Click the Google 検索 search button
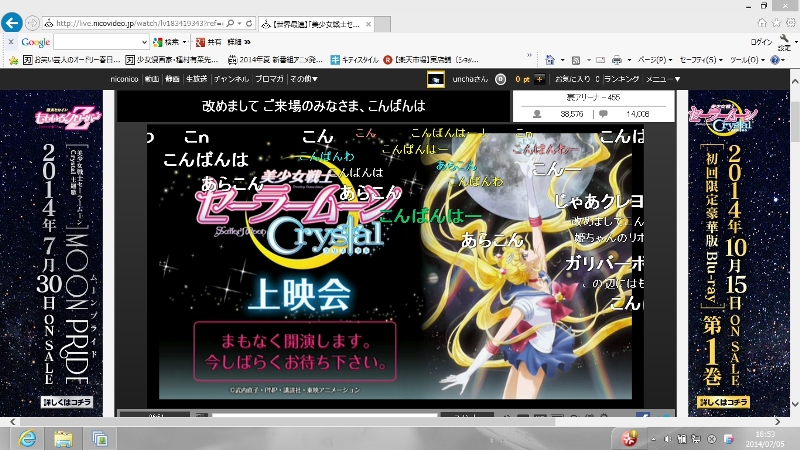 coord(167,42)
